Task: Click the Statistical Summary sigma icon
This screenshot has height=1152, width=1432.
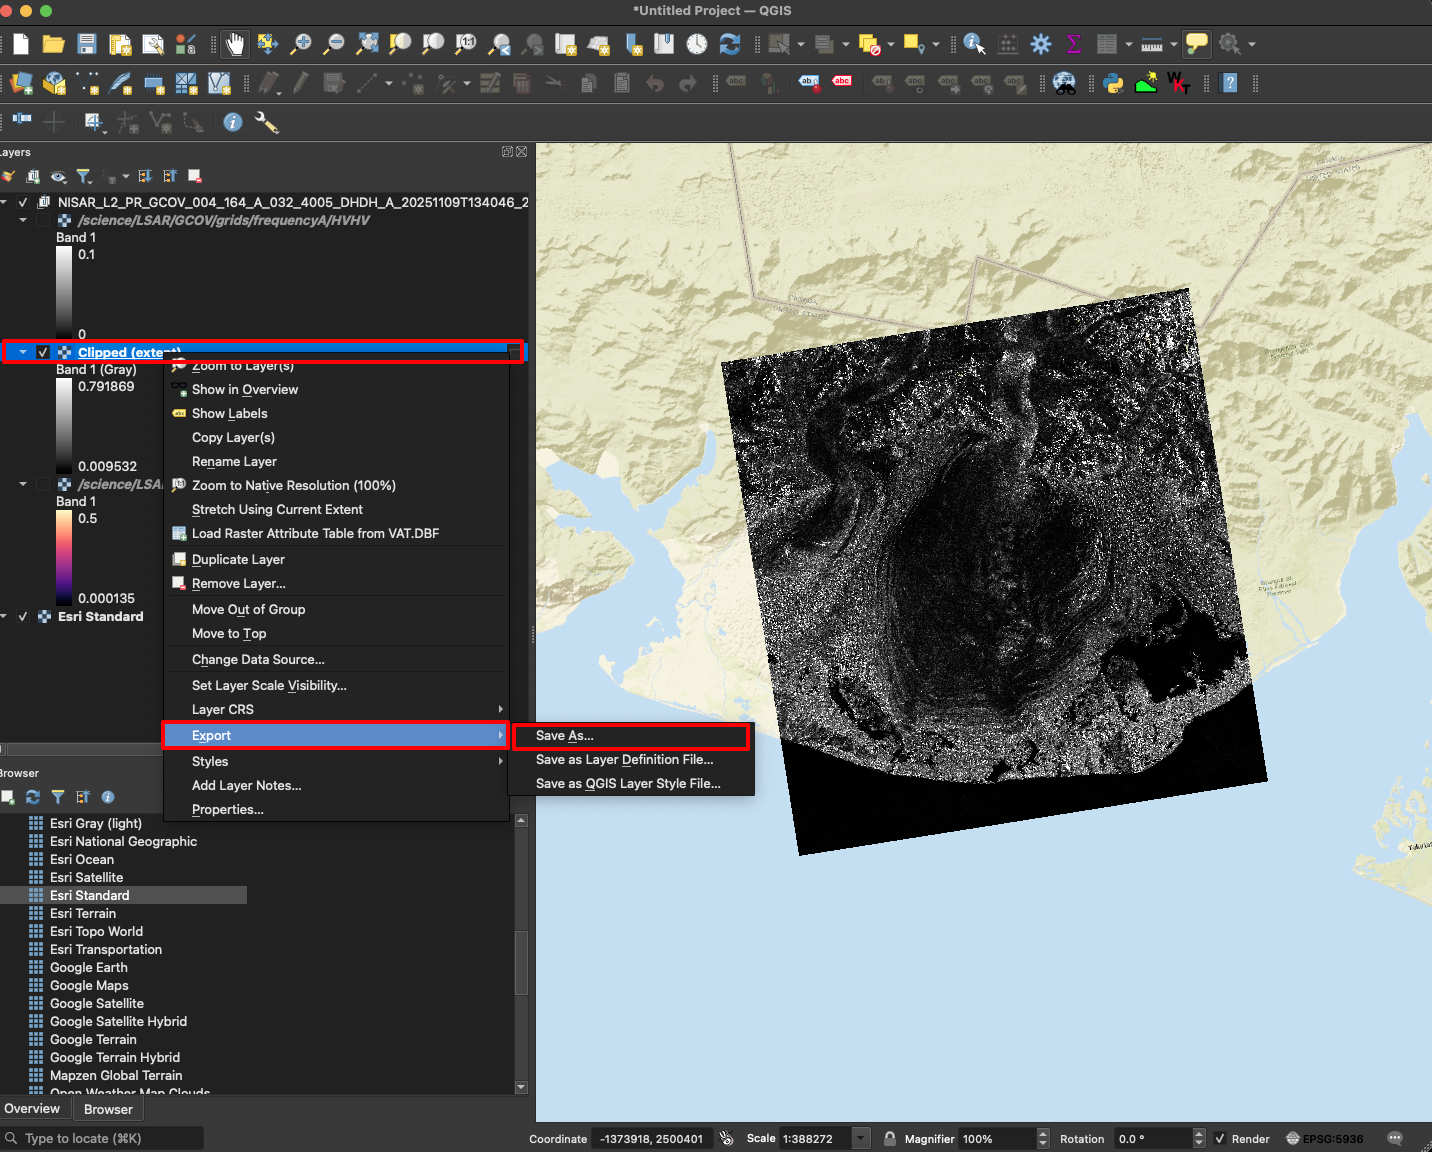Action: click(x=1074, y=44)
